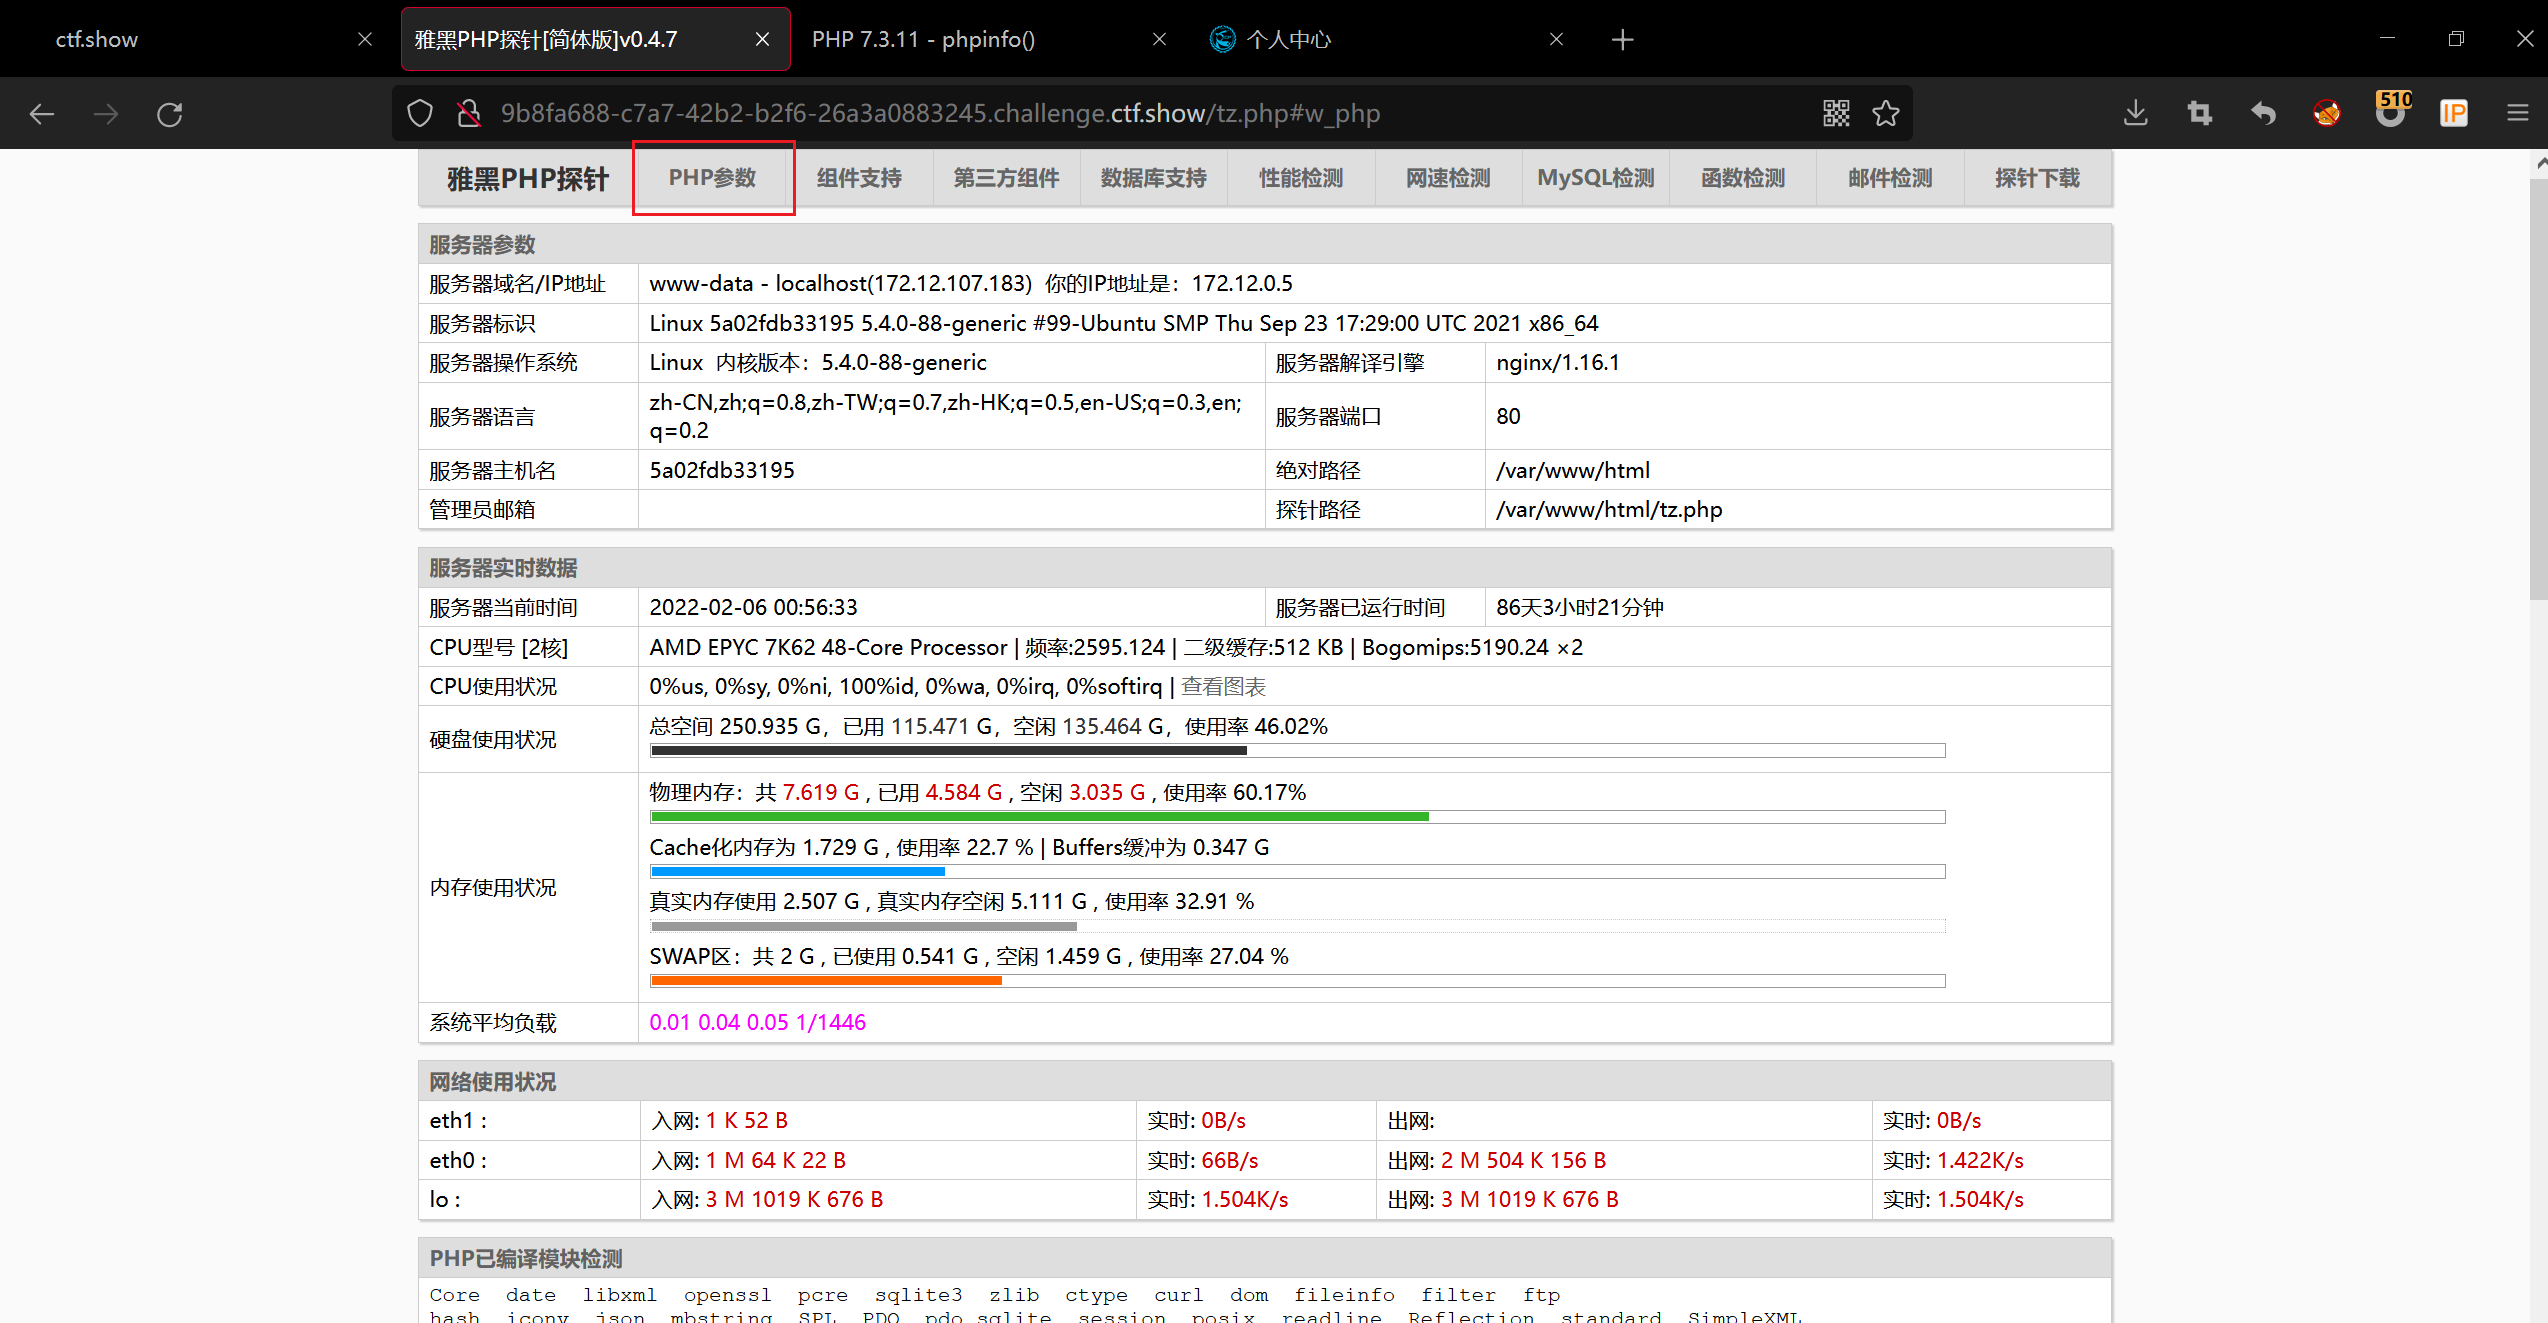Click the insecure connection lock icon

[x=469, y=114]
